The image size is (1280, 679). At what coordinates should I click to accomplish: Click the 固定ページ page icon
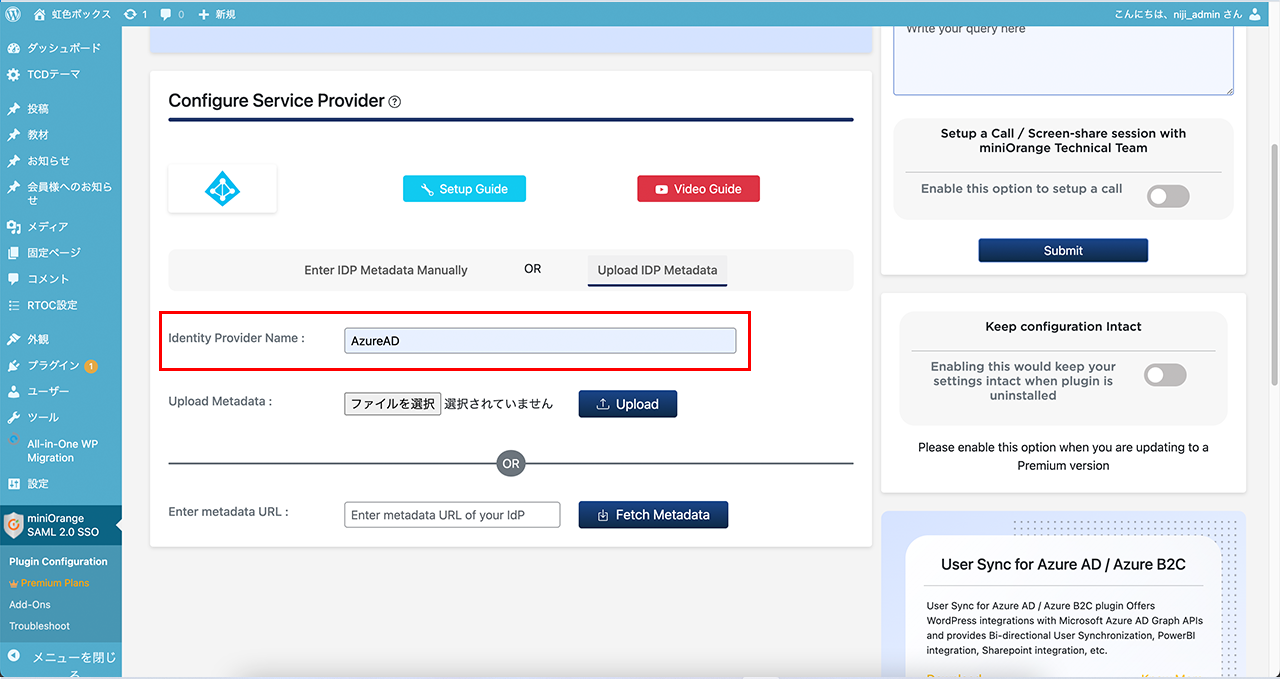pos(13,252)
